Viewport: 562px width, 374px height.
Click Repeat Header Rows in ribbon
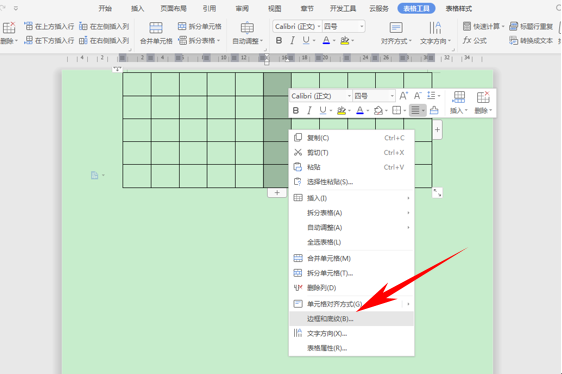pyautogui.click(x=532, y=26)
